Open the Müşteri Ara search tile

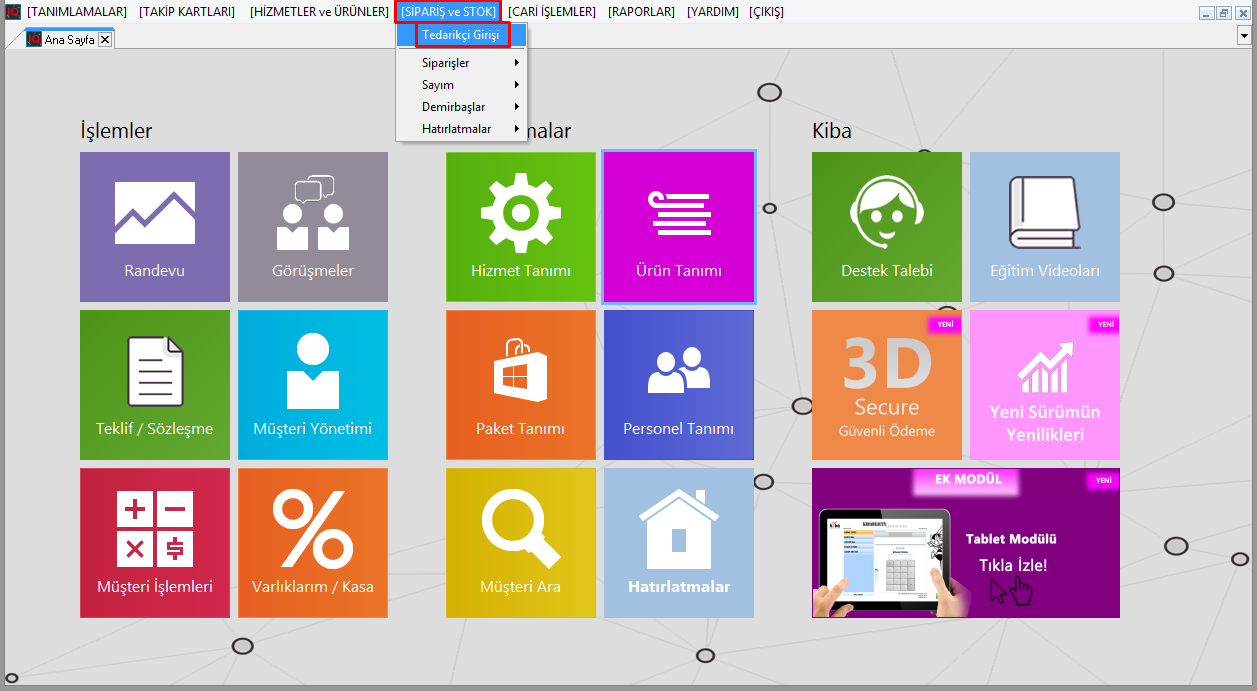pos(521,543)
